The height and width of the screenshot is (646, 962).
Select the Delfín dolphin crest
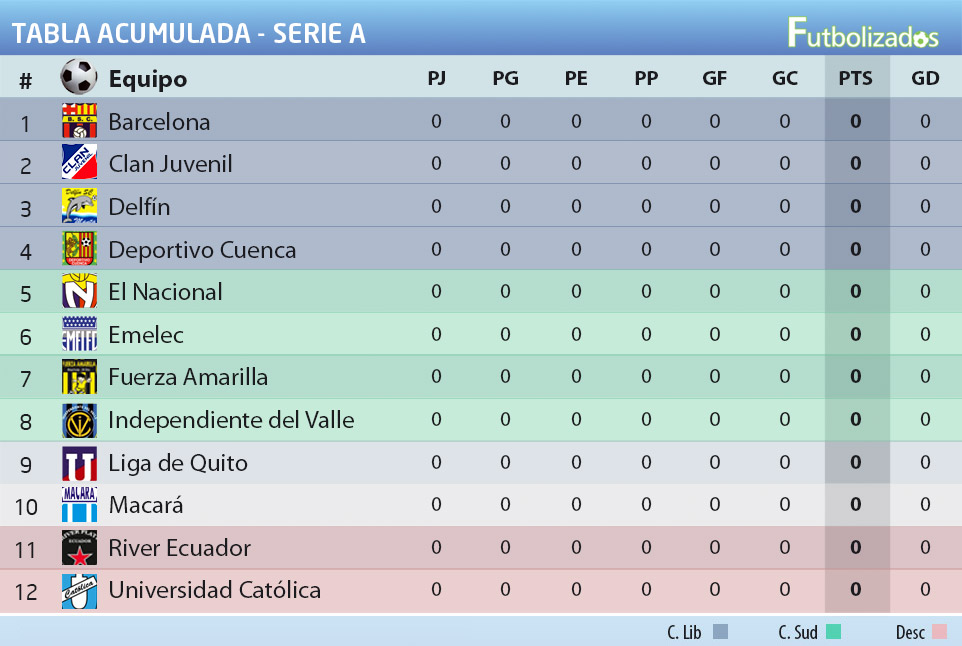coord(79,206)
